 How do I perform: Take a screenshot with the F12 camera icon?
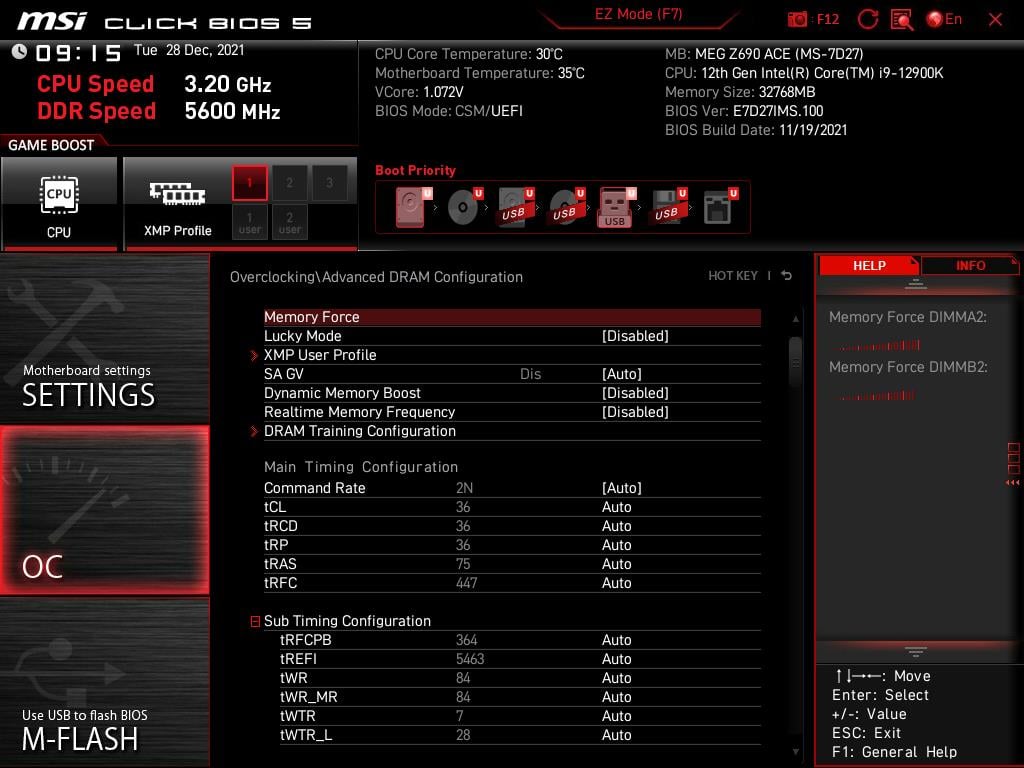click(x=797, y=20)
